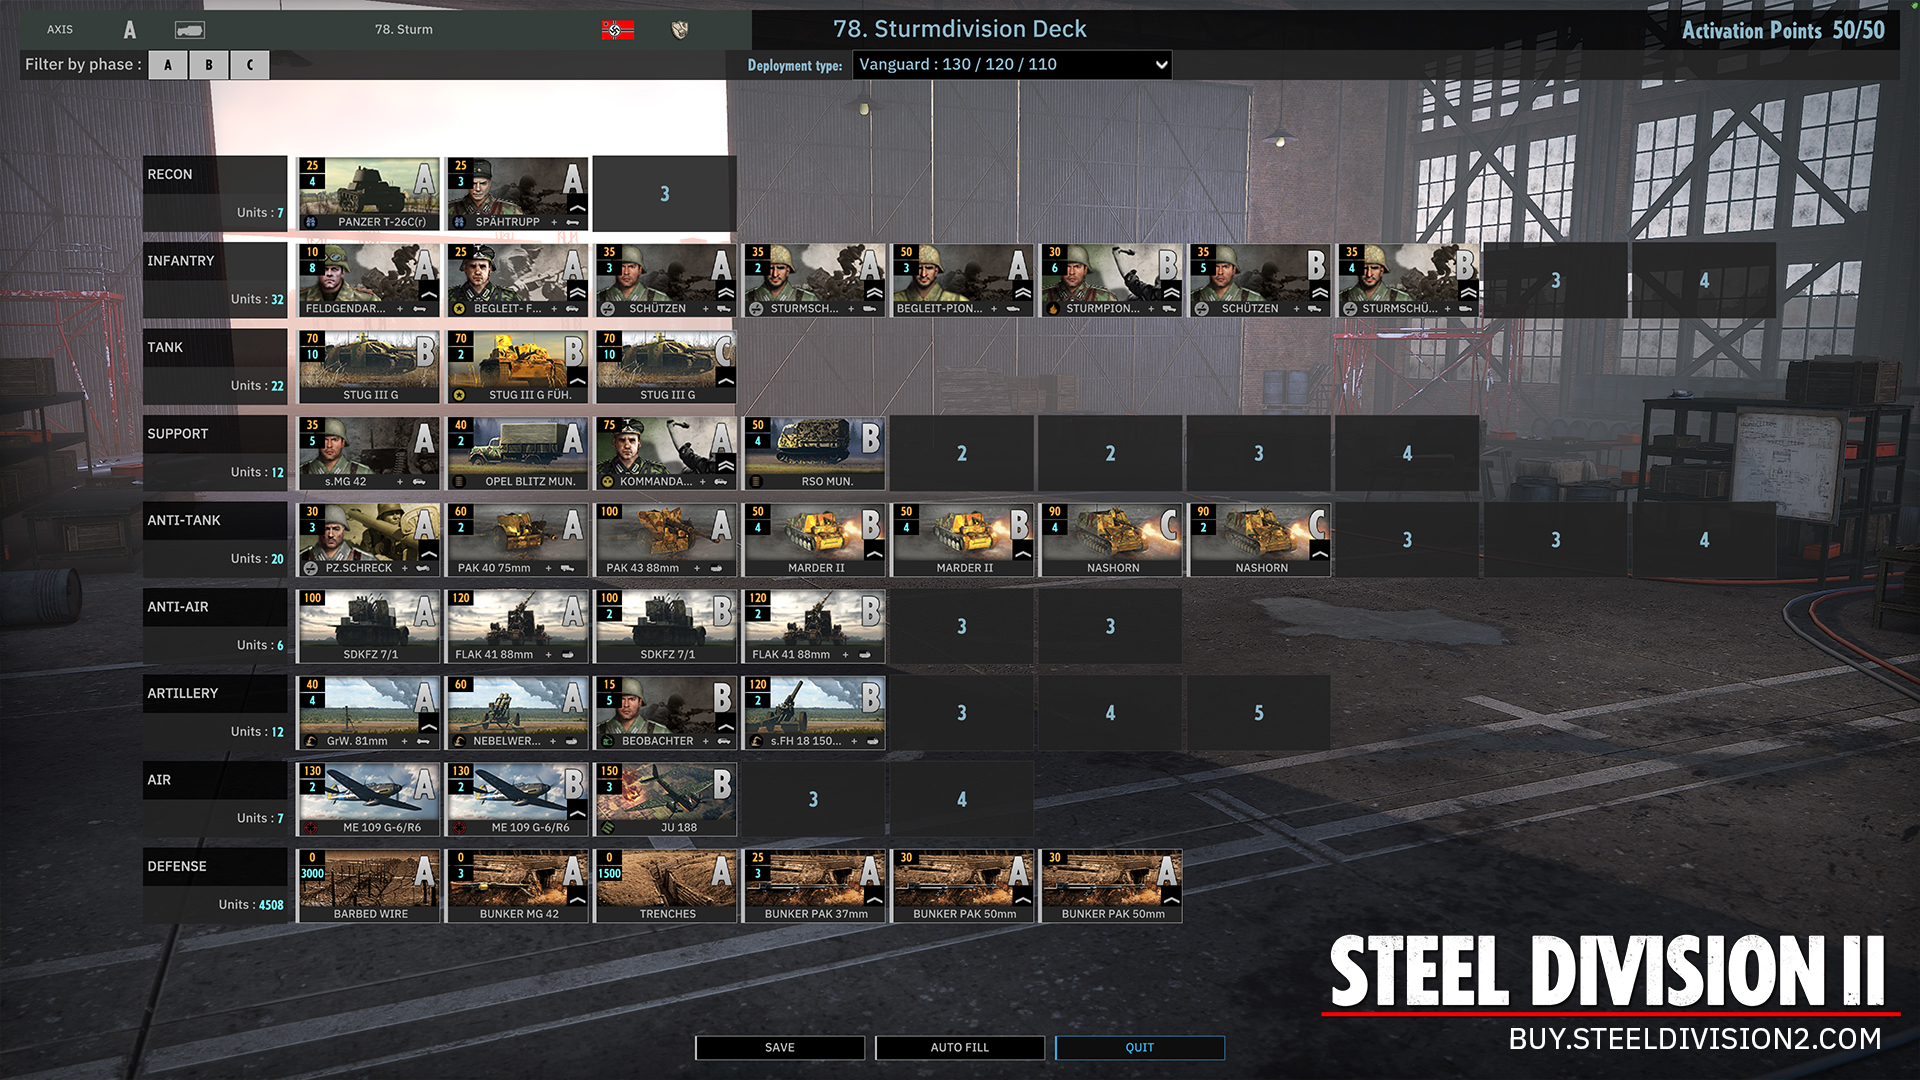Expand the empty Recon slot costing 3
The width and height of the screenshot is (1920, 1080).
664,194
